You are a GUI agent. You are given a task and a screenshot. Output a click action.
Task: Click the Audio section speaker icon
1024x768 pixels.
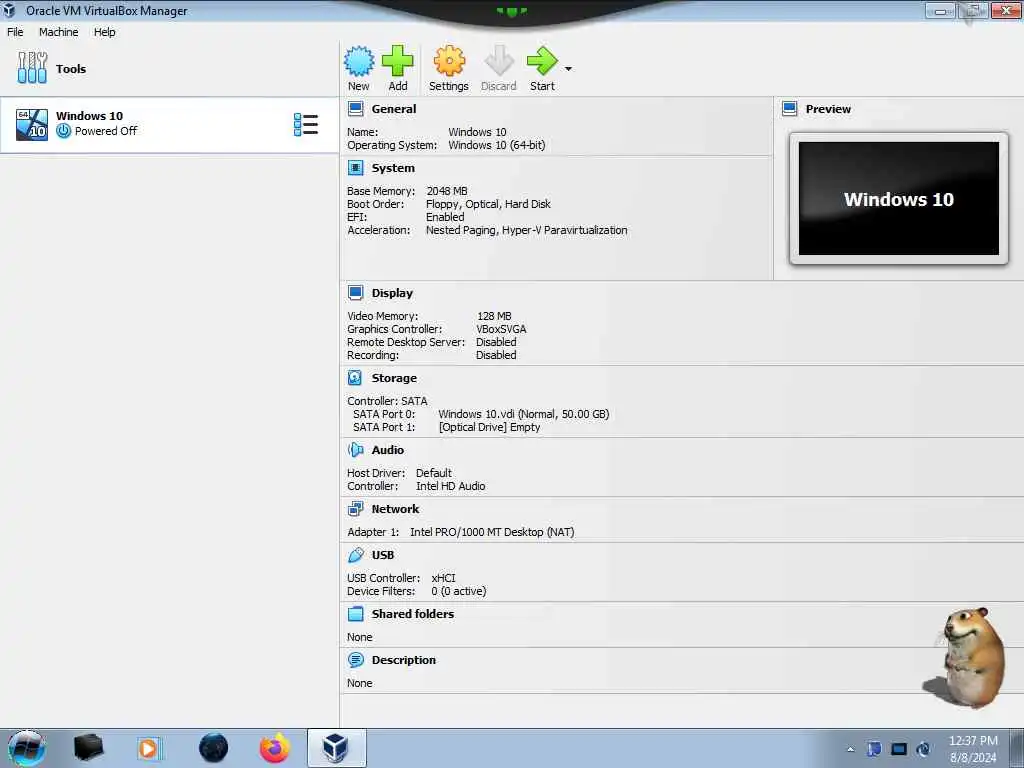[355, 449]
